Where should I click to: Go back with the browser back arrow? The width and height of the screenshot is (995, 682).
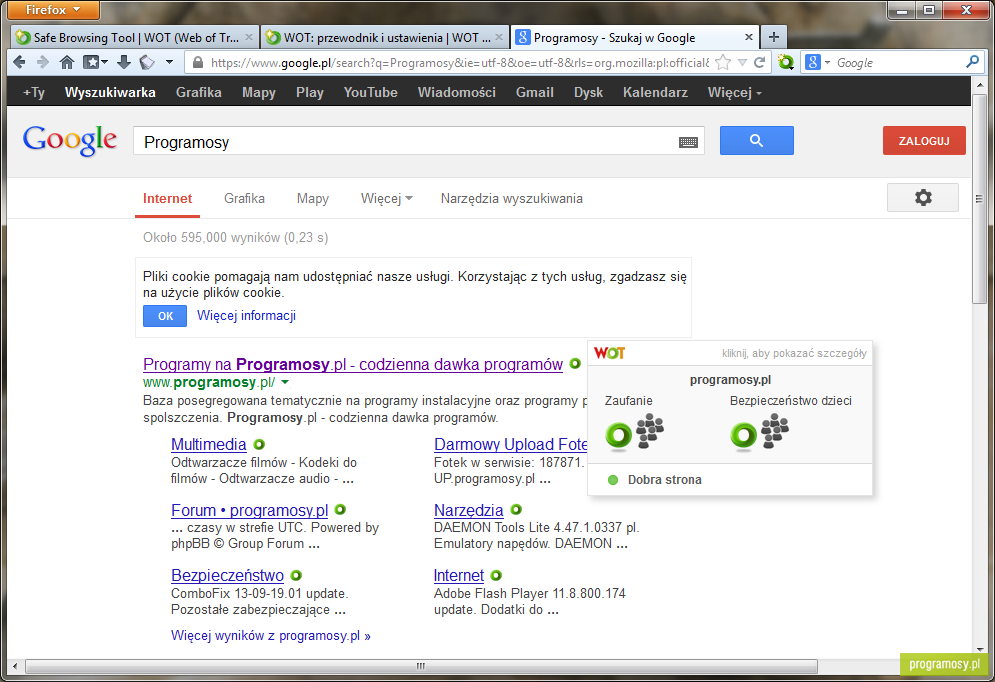20,62
